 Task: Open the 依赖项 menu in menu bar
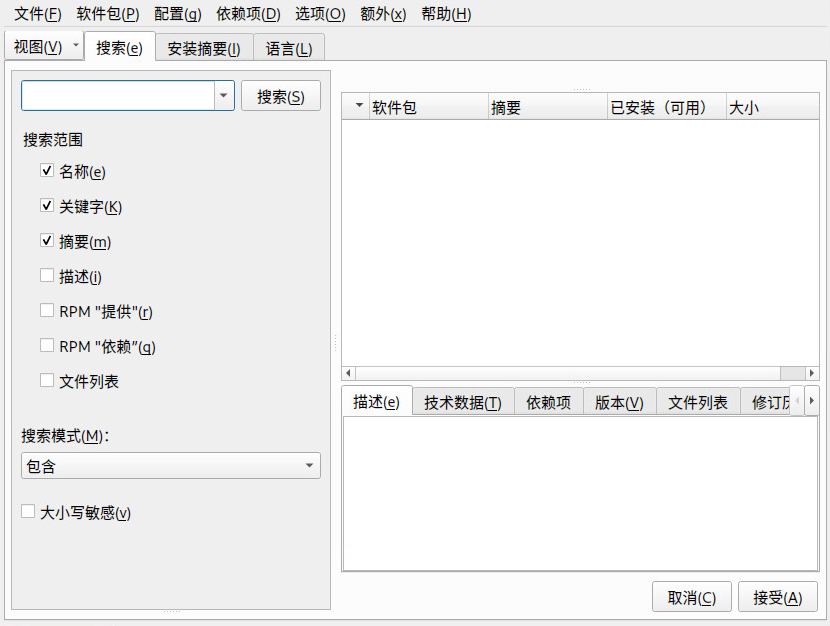point(248,14)
